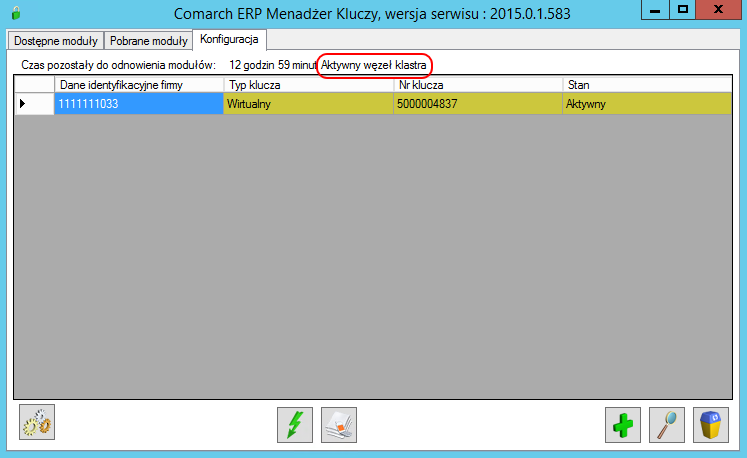Screen dimensions: 747x458
Task: Click the Aktywny węzeł klastra label
Action: (374, 65)
